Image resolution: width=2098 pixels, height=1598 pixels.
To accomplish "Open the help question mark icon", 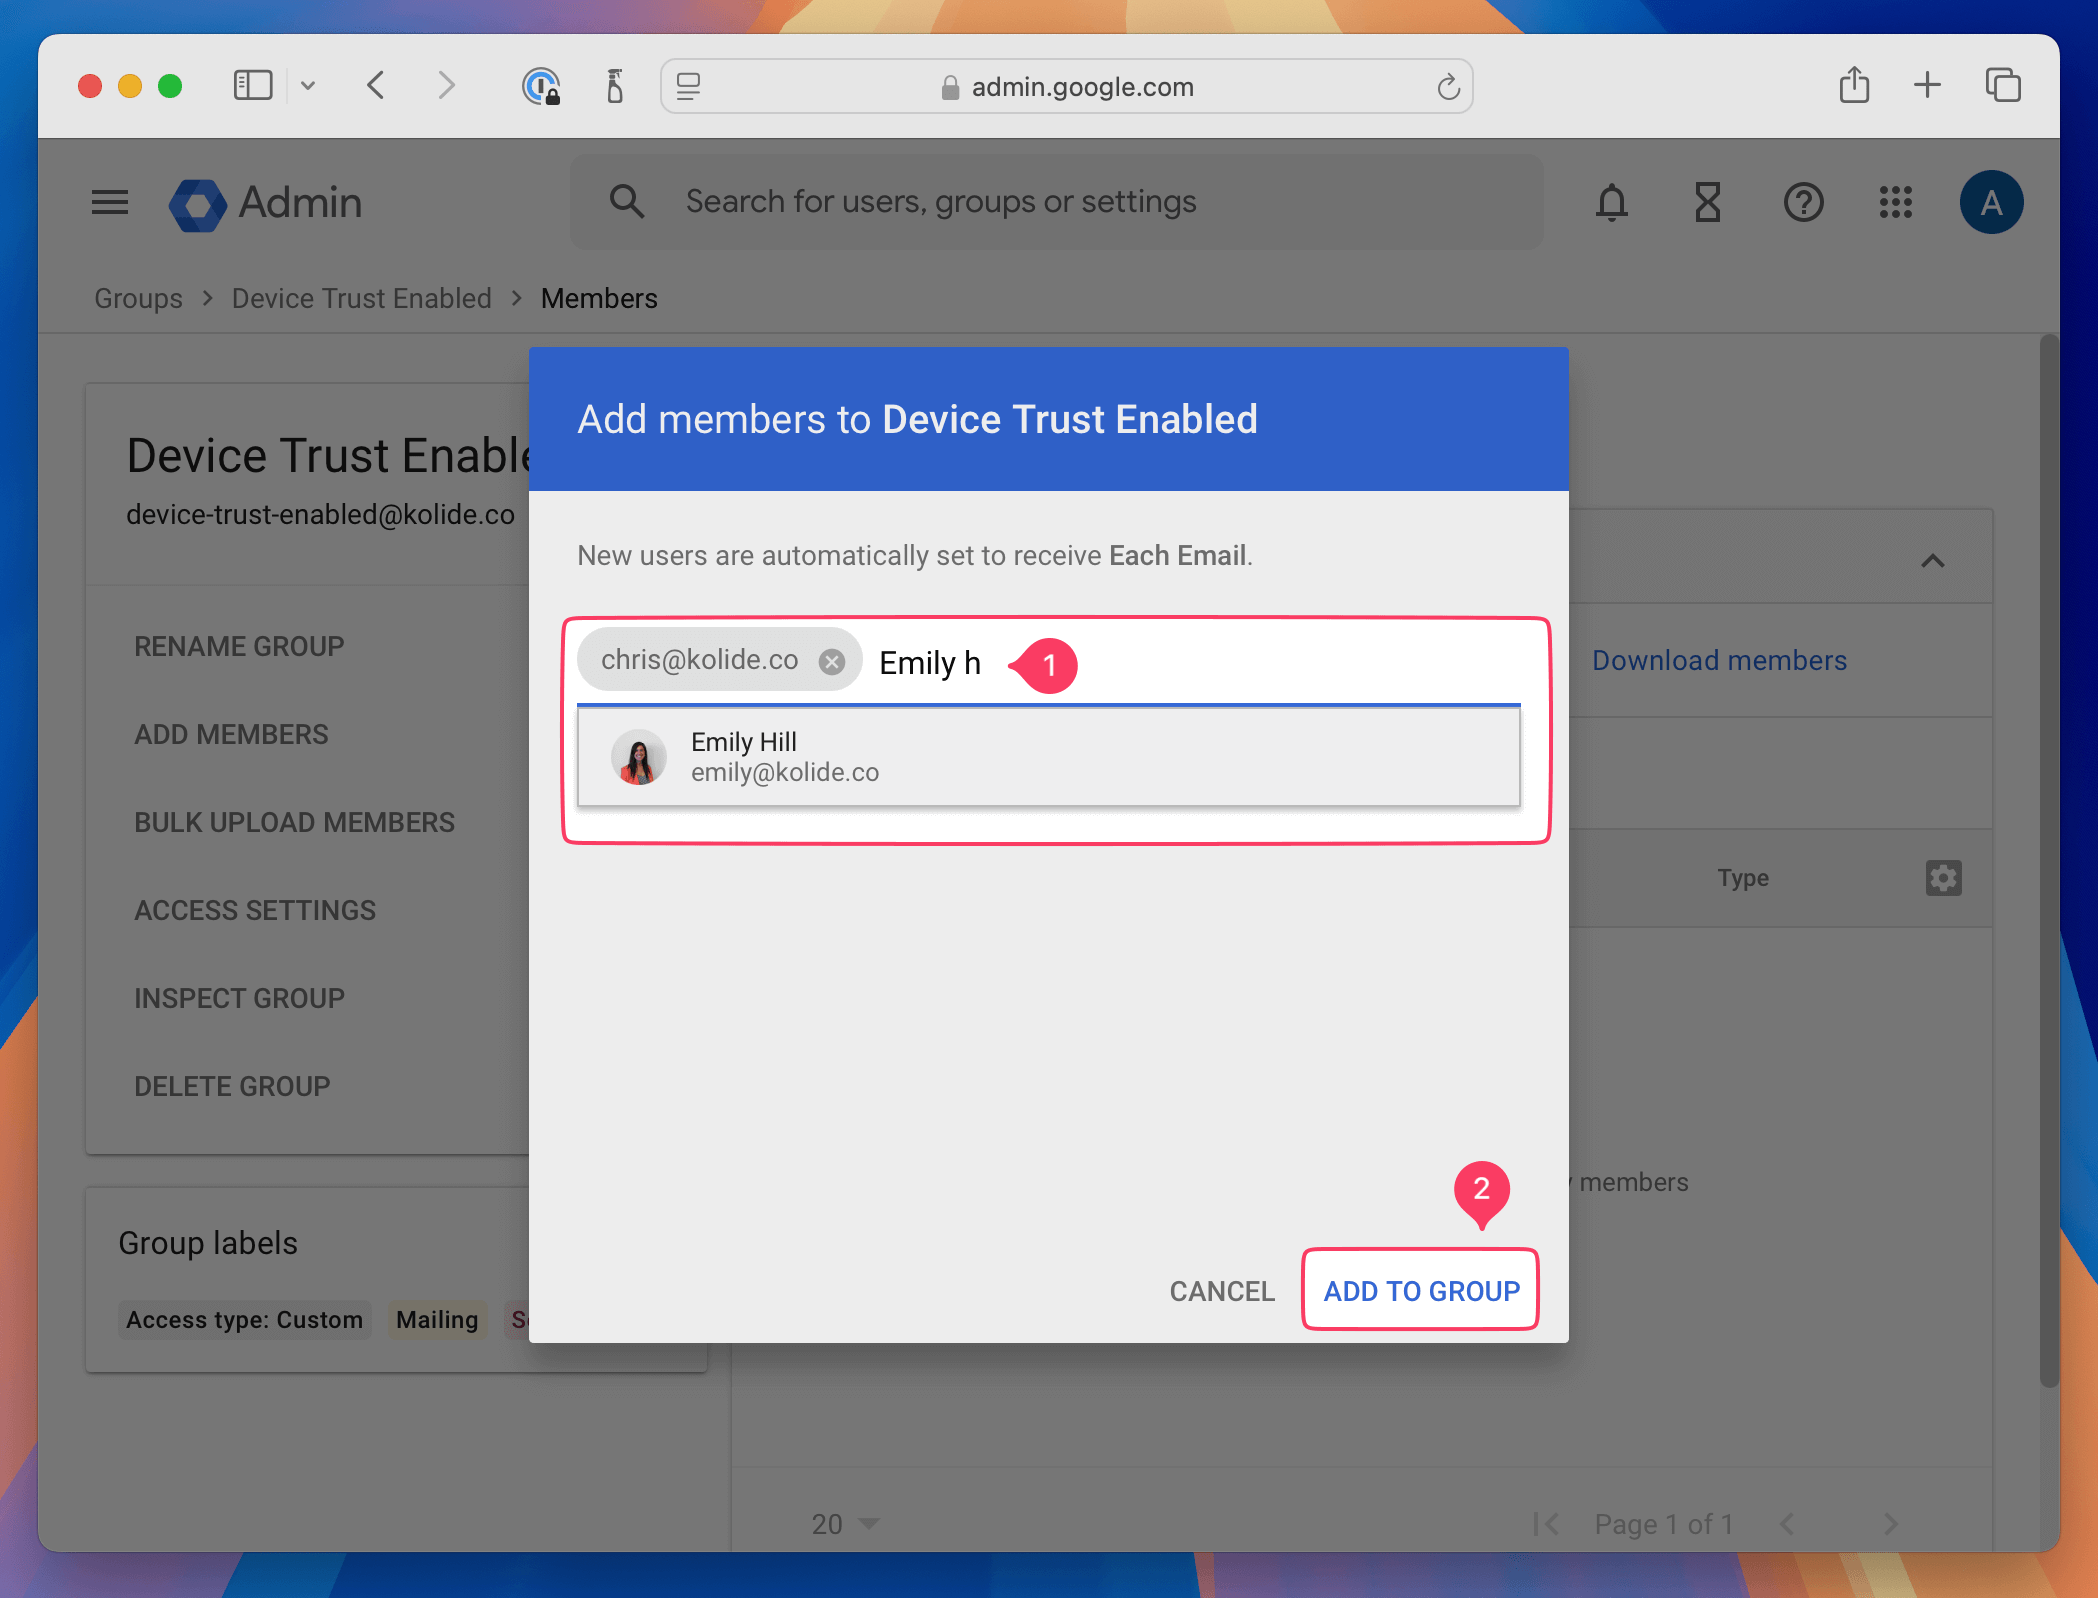I will pos(1803,203).
